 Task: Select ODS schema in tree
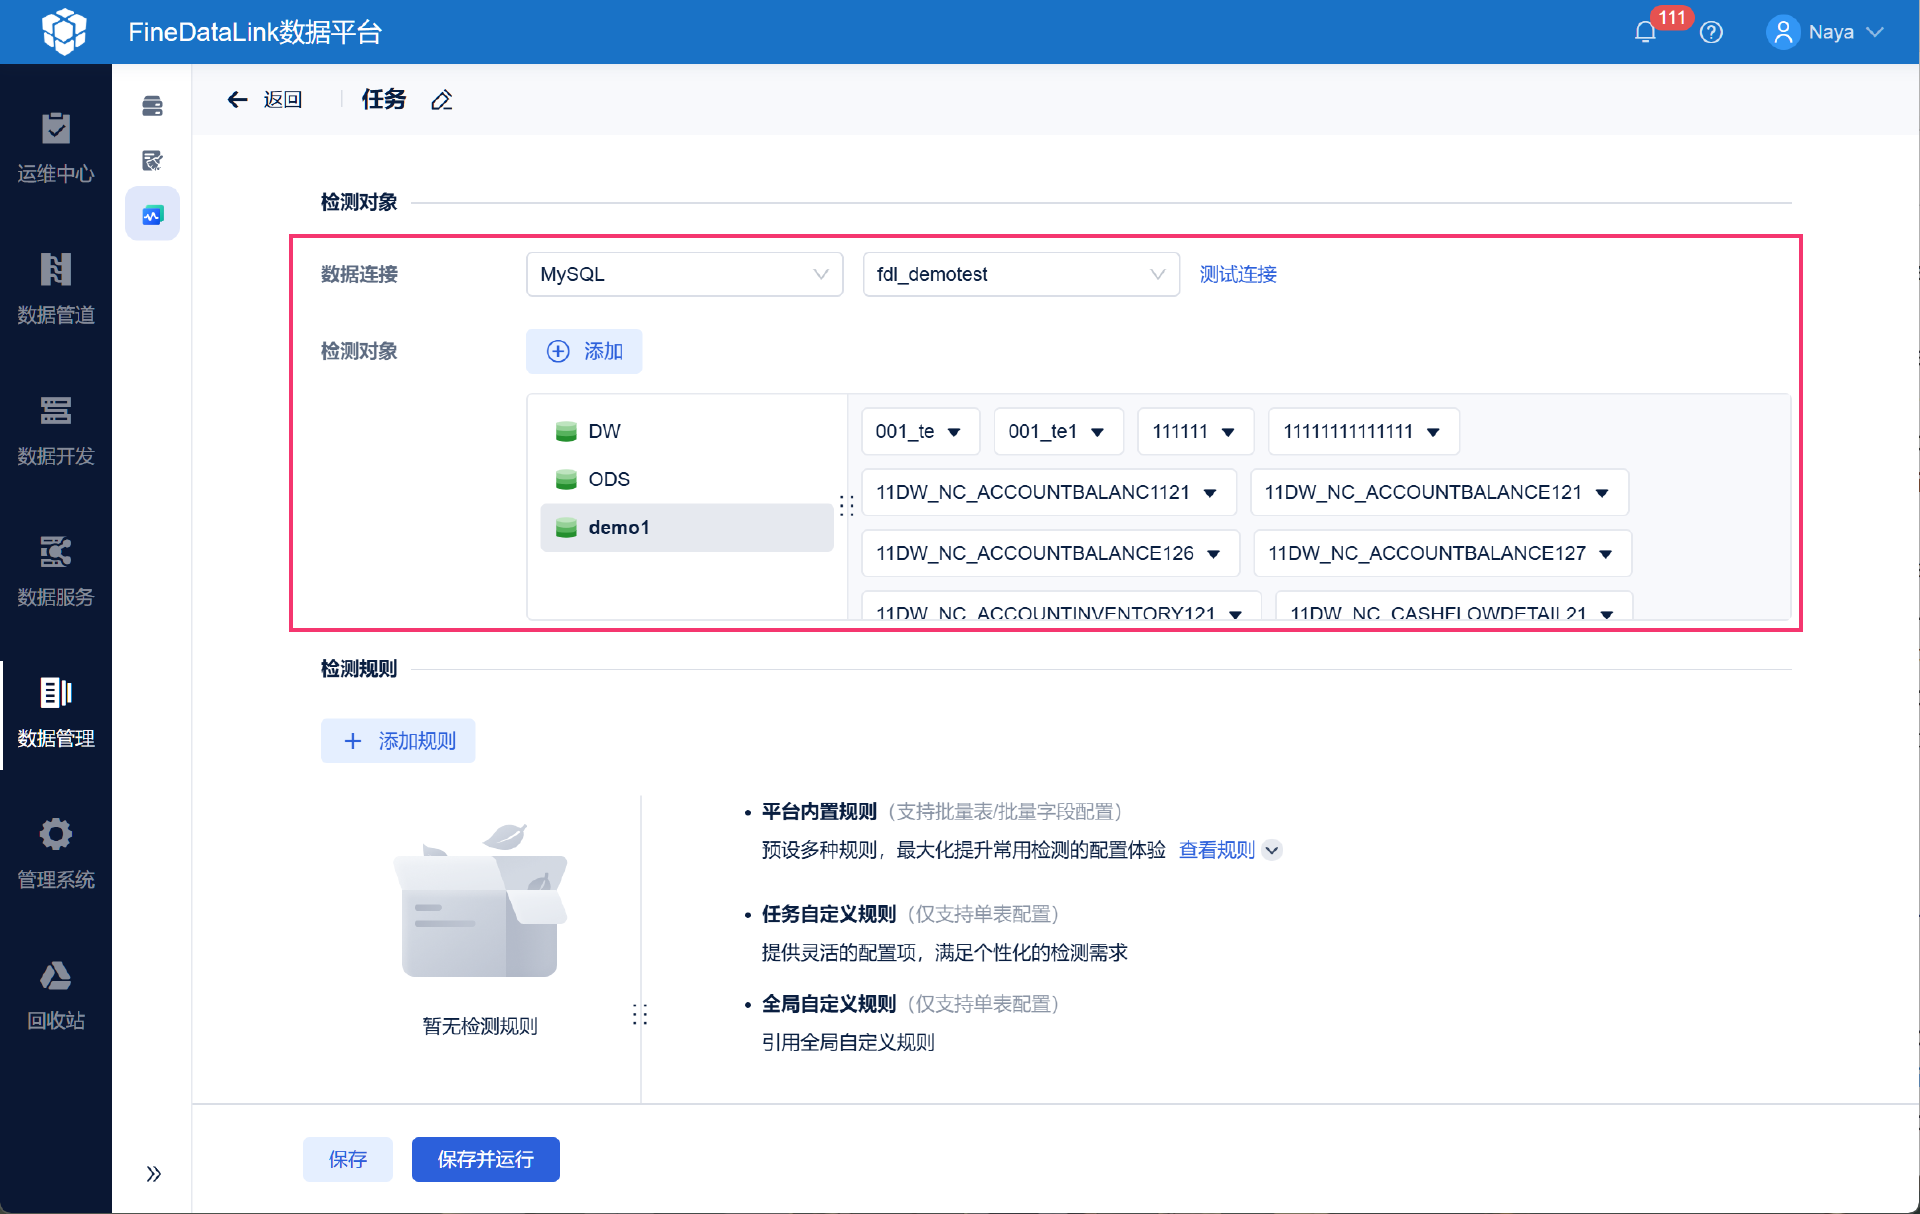pos(609,479)
